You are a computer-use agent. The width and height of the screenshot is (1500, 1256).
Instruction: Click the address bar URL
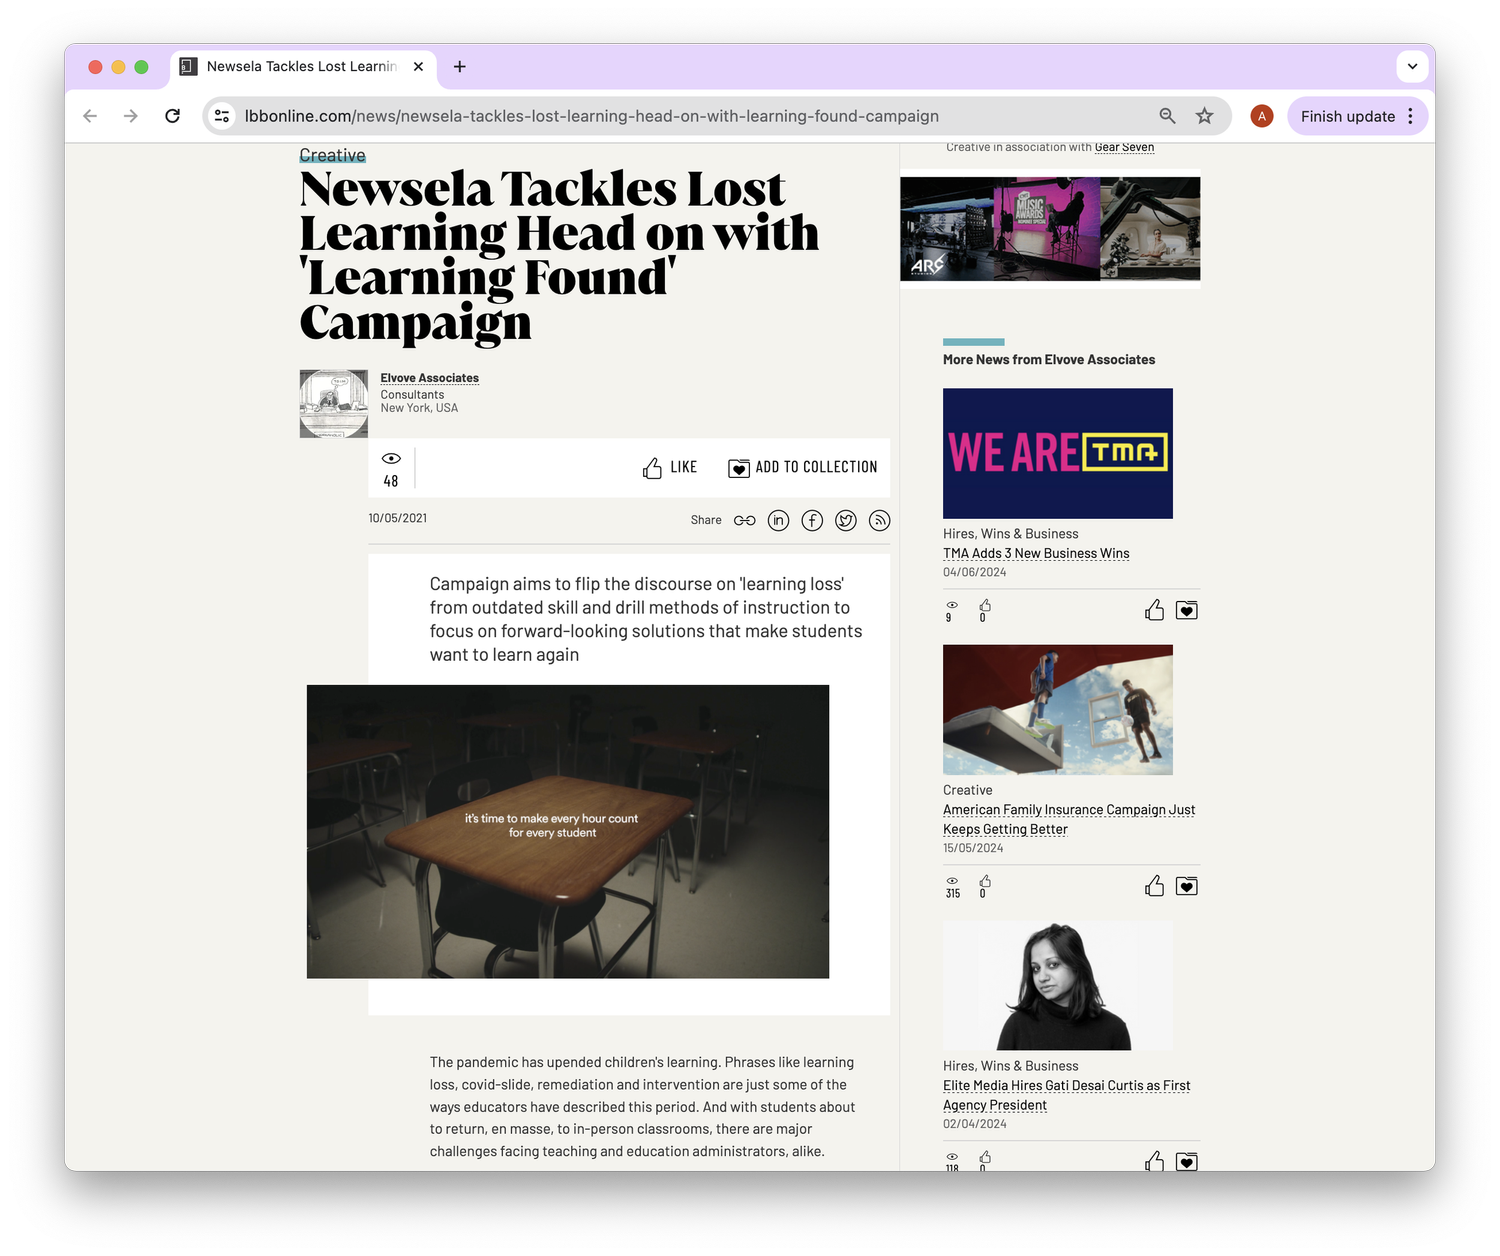pos(592,116)
